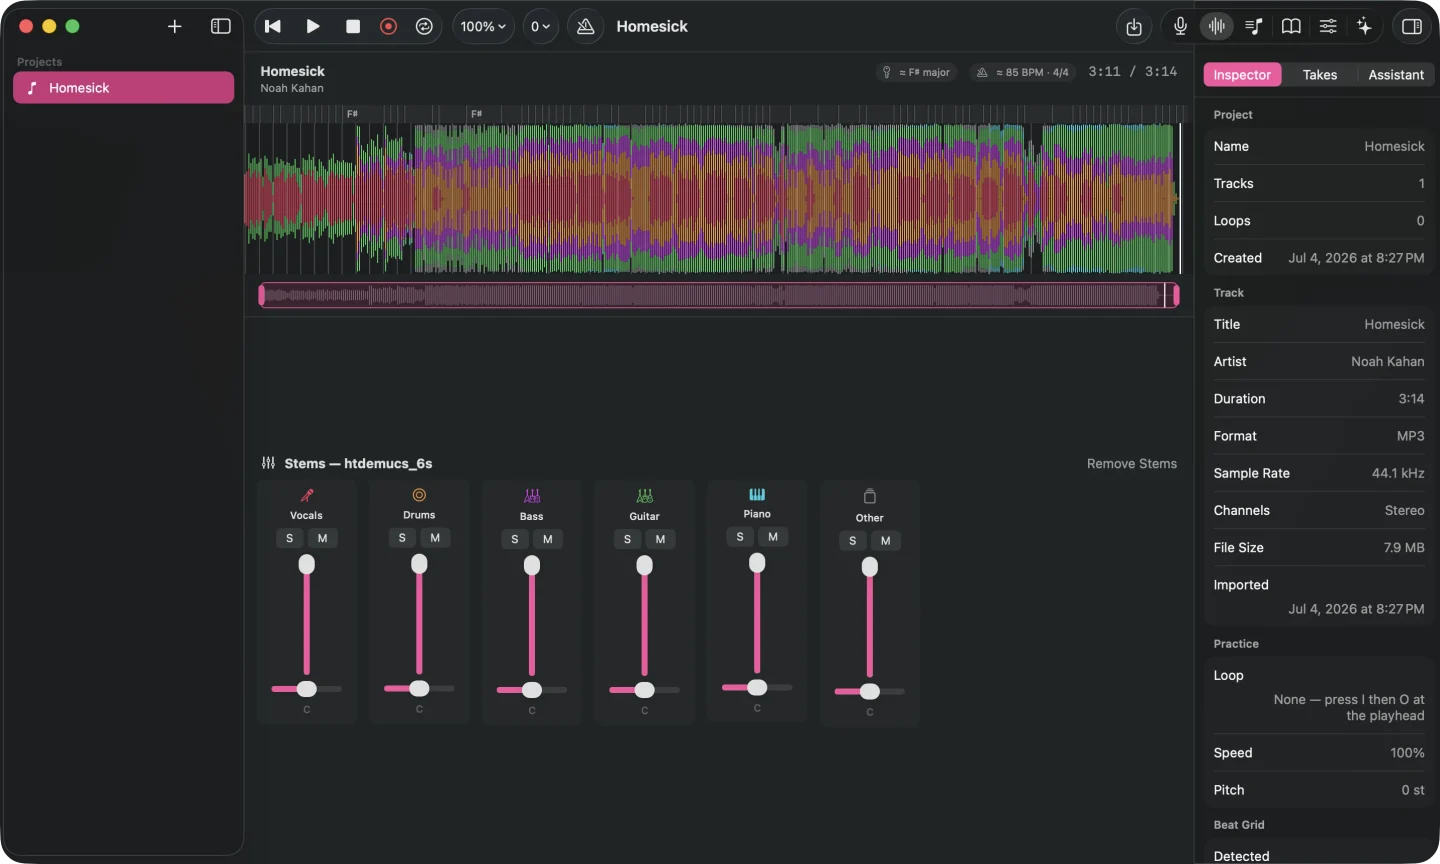Click the Vocals volume fader knob
Viewport: 1440px width, 864px height.
coord(307,565)
